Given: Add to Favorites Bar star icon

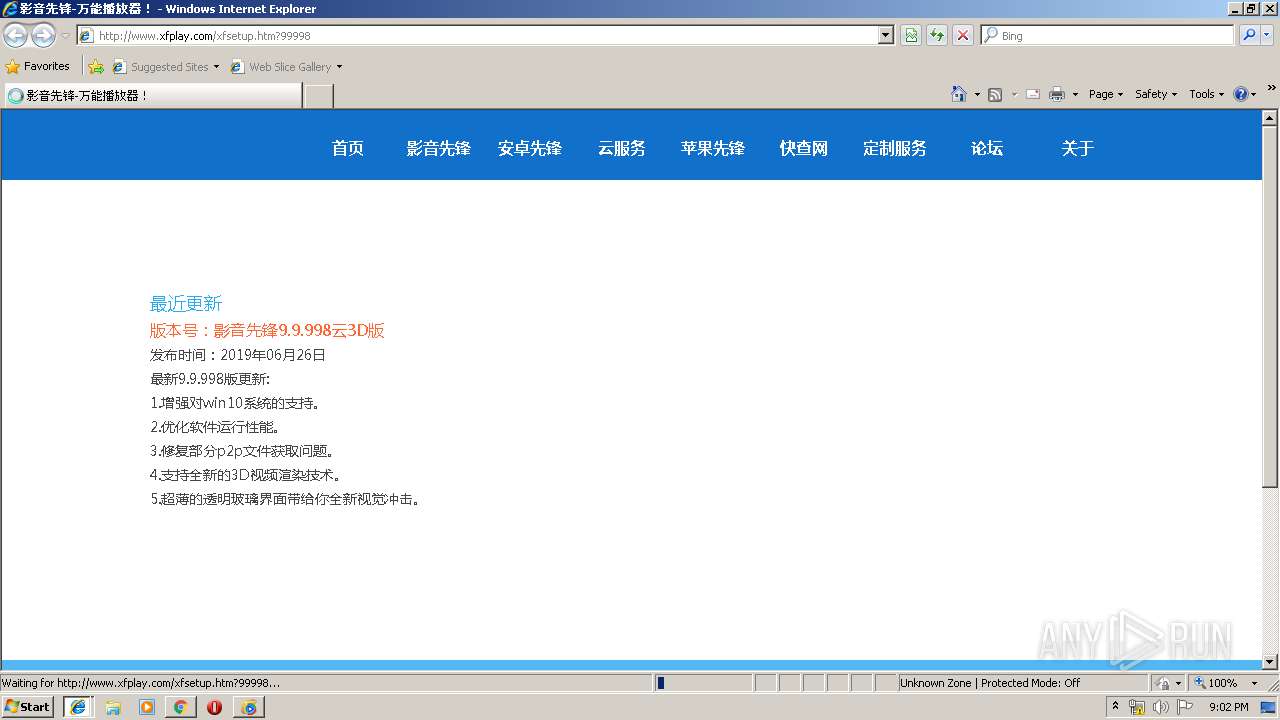Looking at the screenshot, I should pyautogui.click(x=96, y=67).
